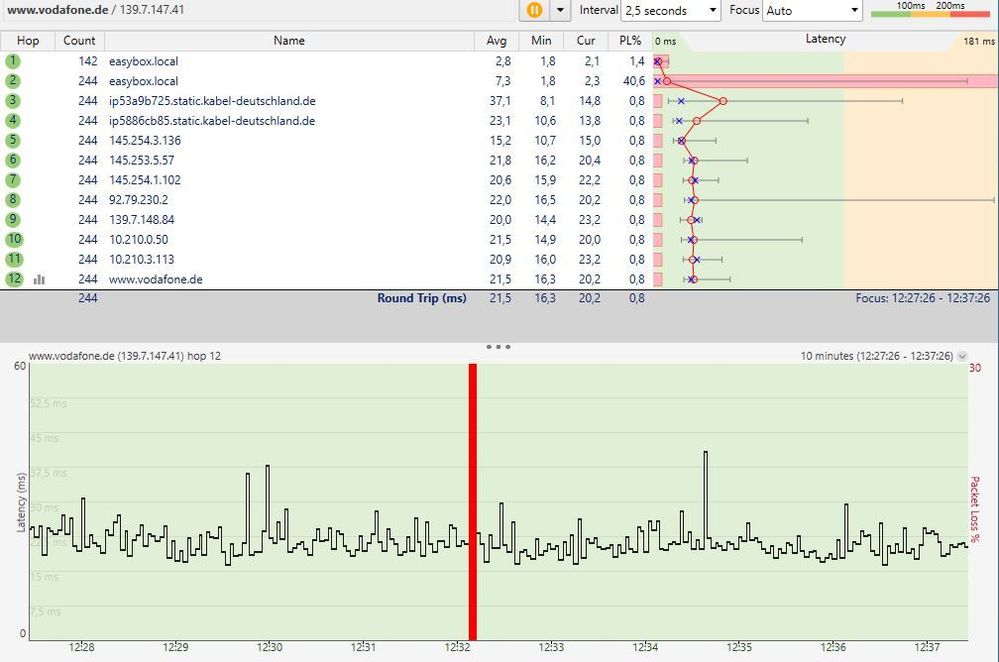Expand the arrow beside the pause button
The height and width of the screenshot is (662, 999).
click(561, 10)
